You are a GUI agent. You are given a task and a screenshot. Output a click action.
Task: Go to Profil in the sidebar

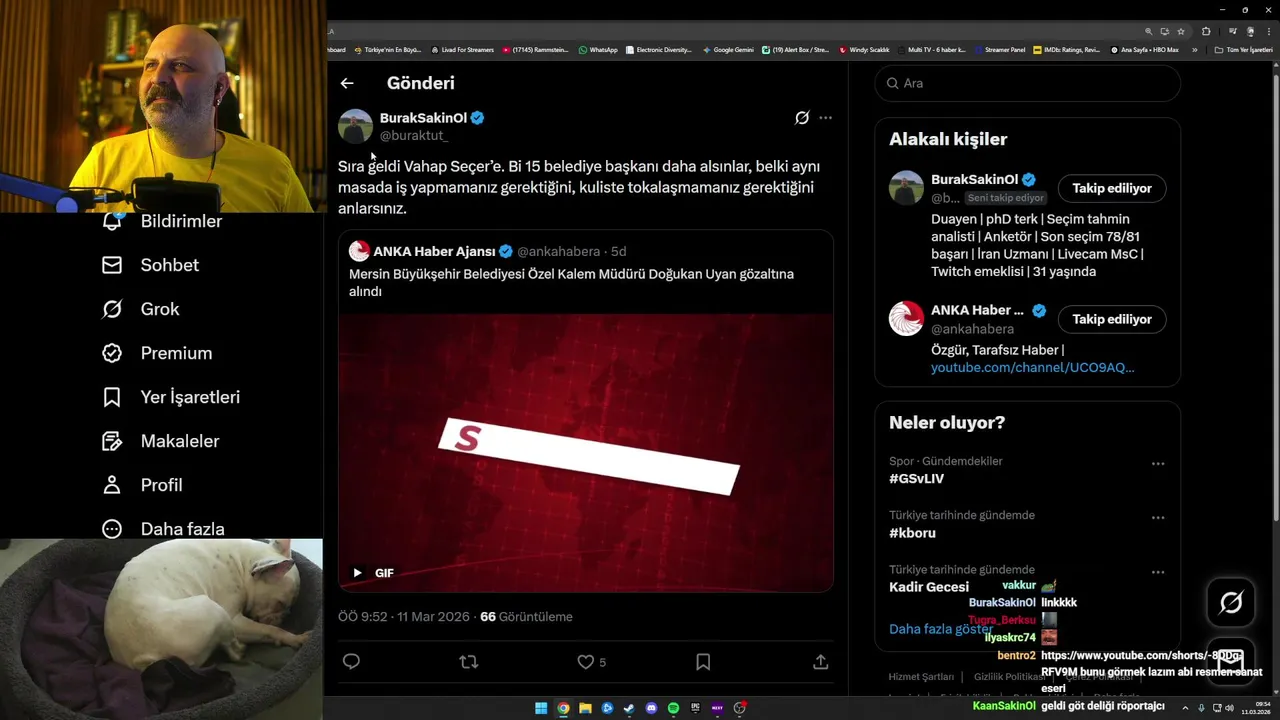[141, 485]
